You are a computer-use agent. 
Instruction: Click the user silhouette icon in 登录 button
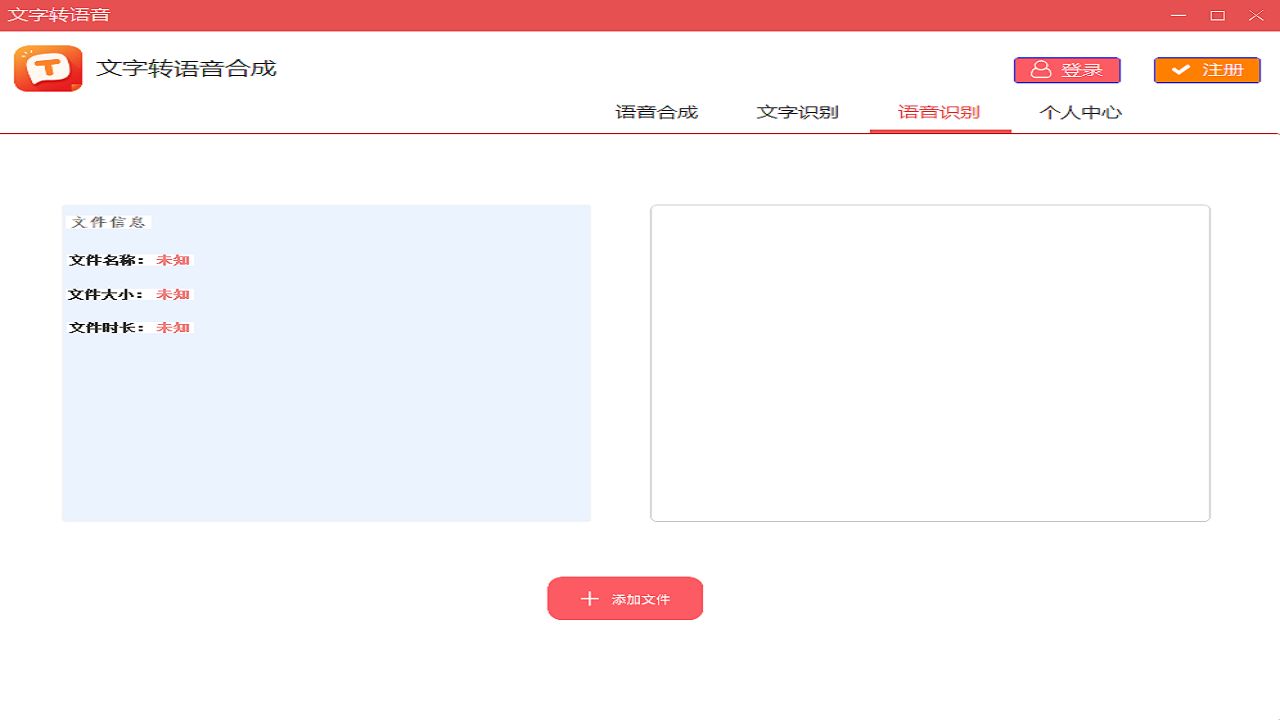[1040, 70]
